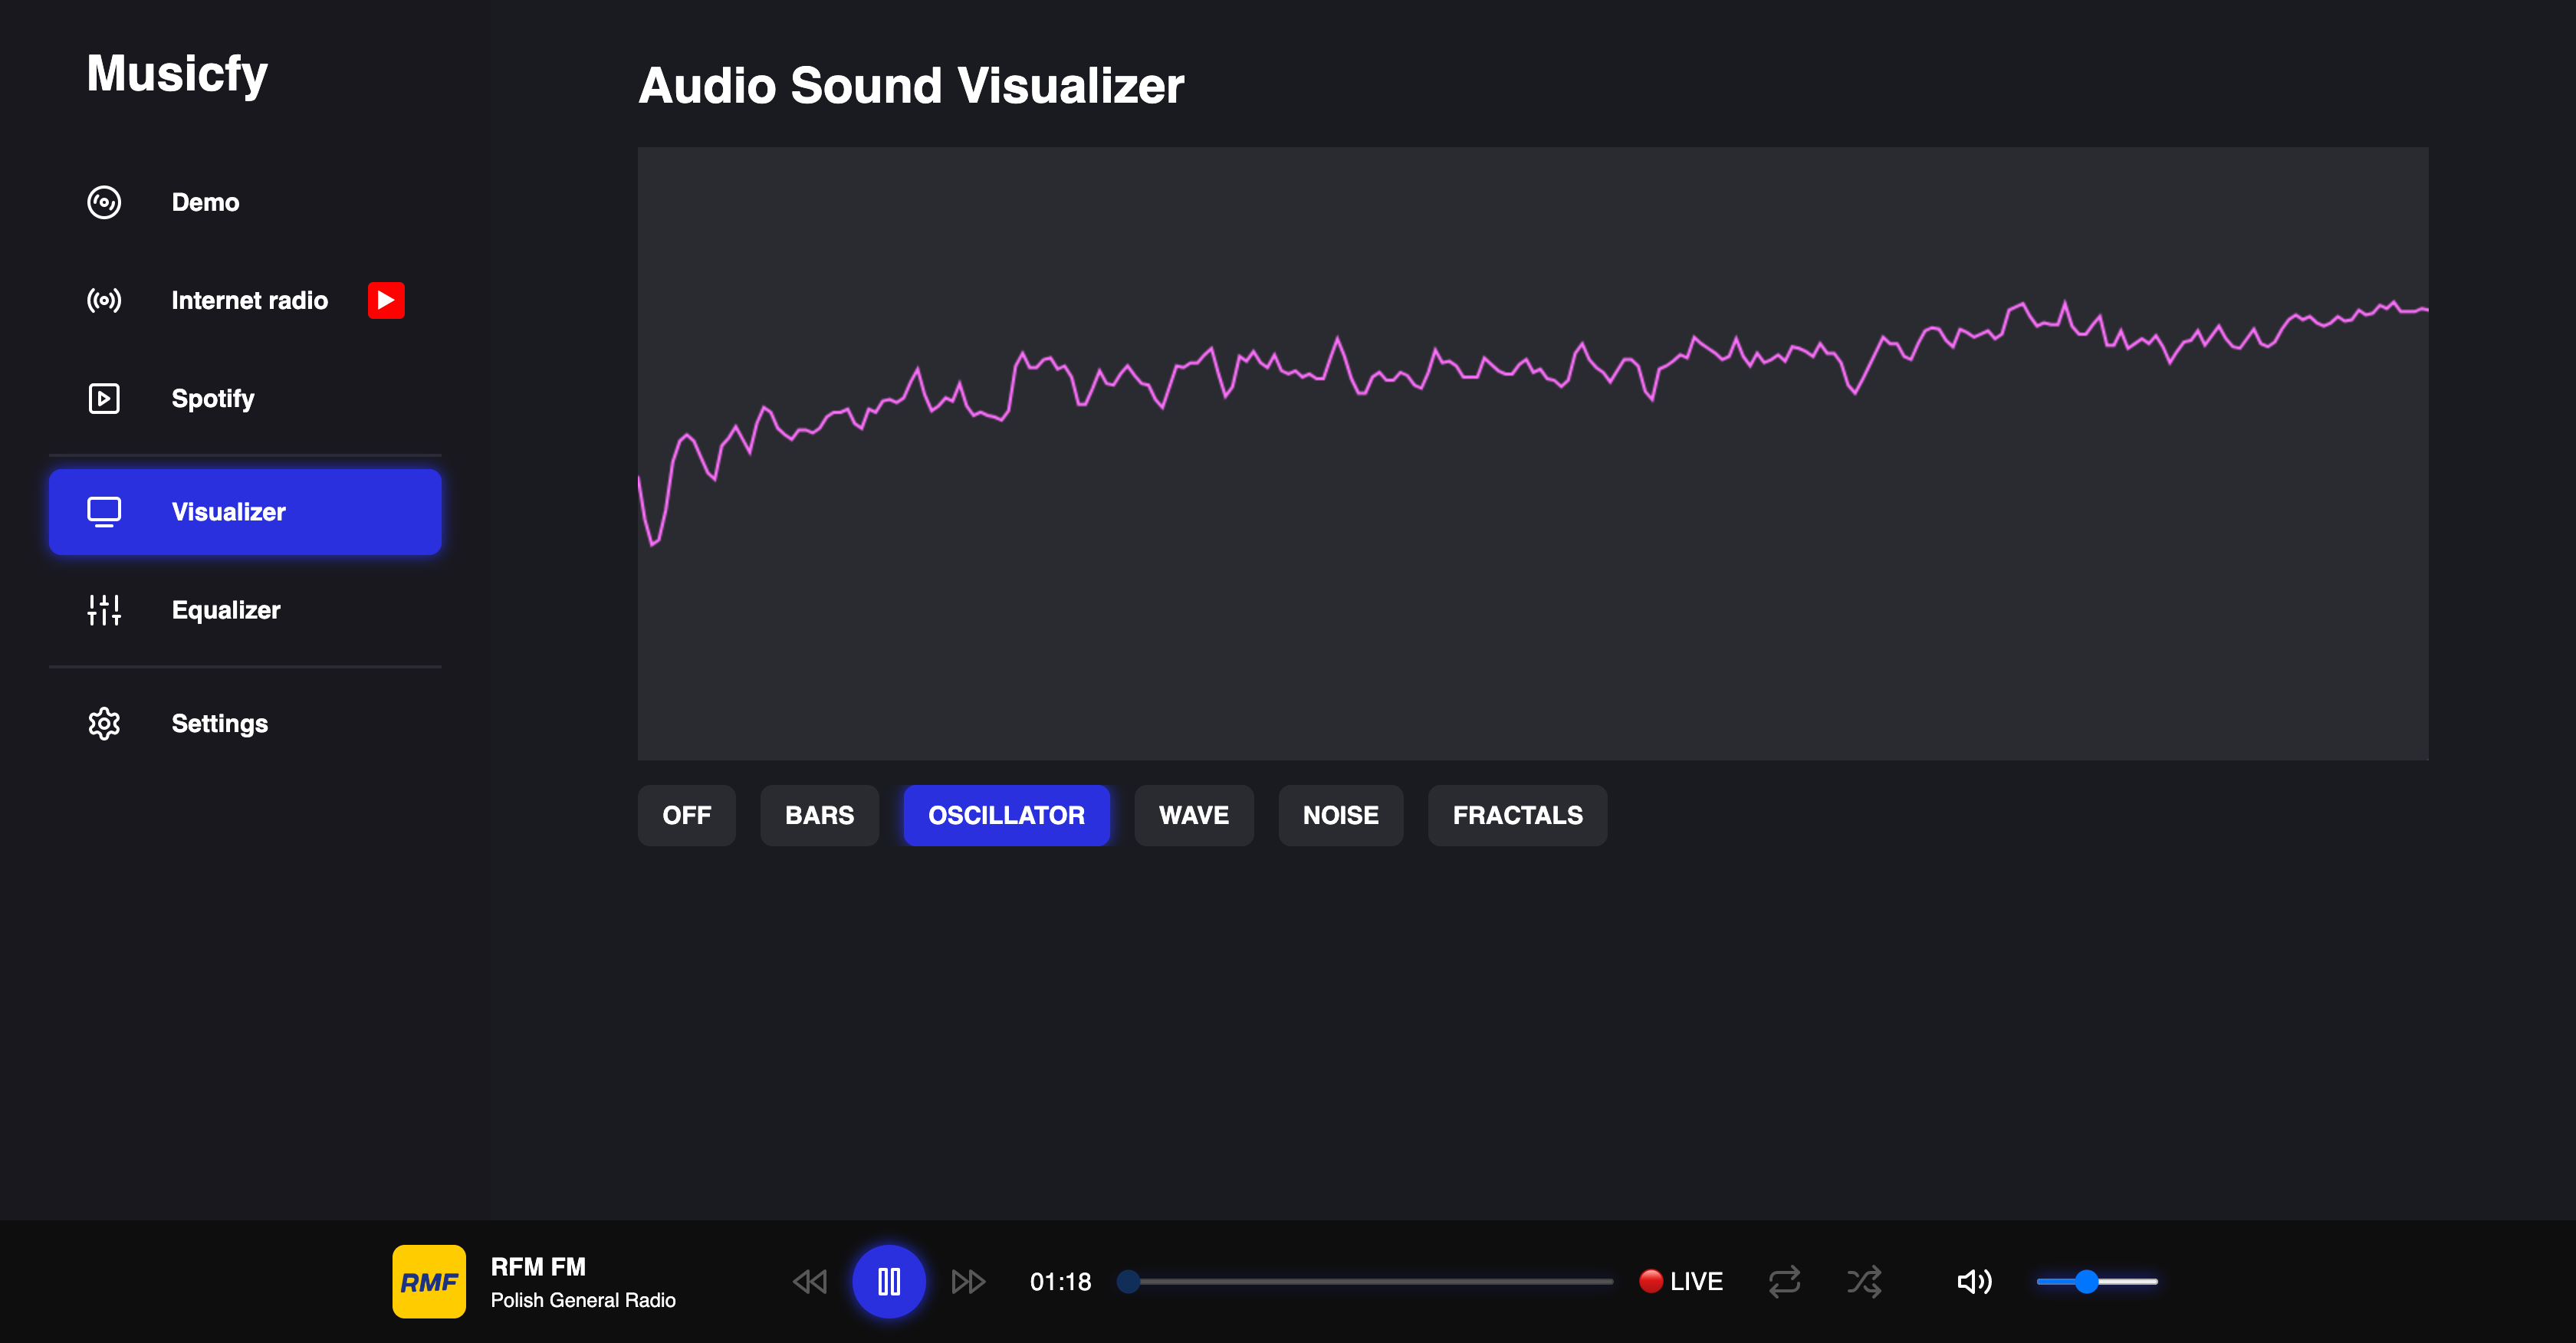Image resolution: width=2576 pixels, height=1343 pixels.
Task: Toggle the shuffle icon
Action: tap(1864, 1281)
